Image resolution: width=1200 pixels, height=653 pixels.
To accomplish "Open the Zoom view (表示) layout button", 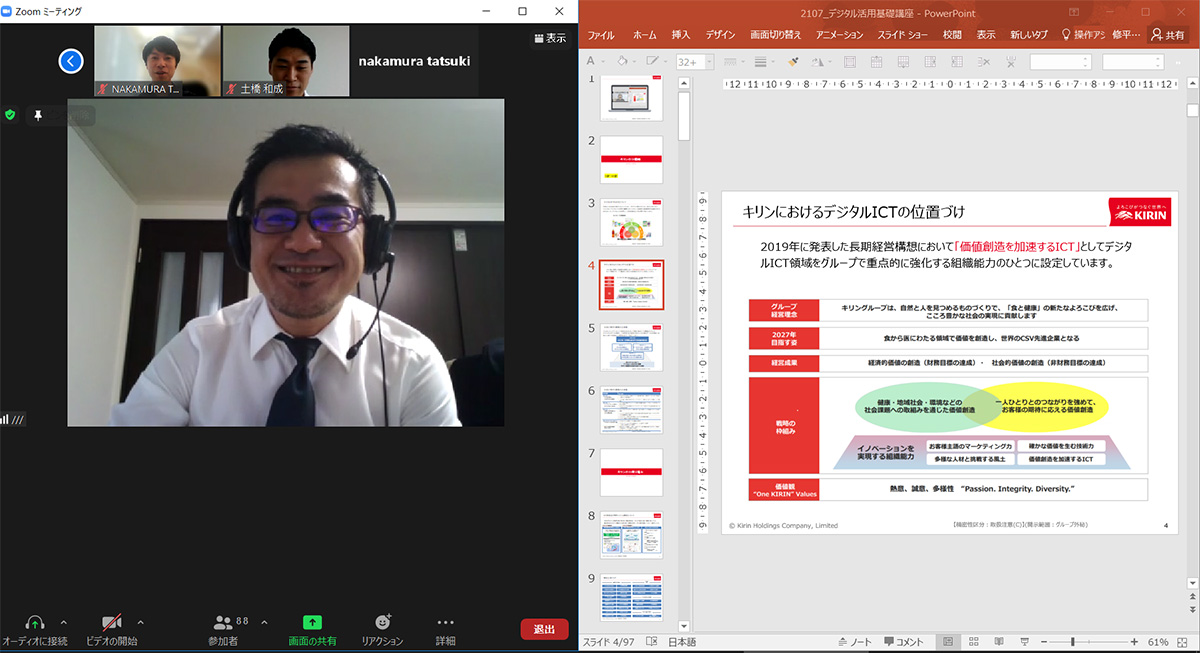I will [x=550, y=38].
